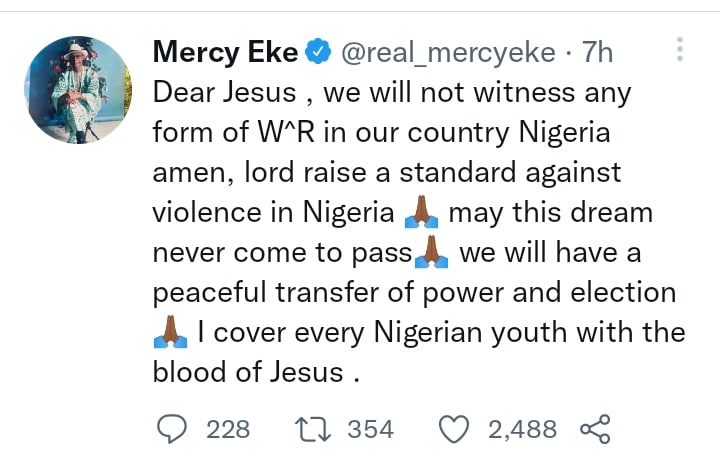Open the share icon
This screenshot has height=464, width=720.
595,429
